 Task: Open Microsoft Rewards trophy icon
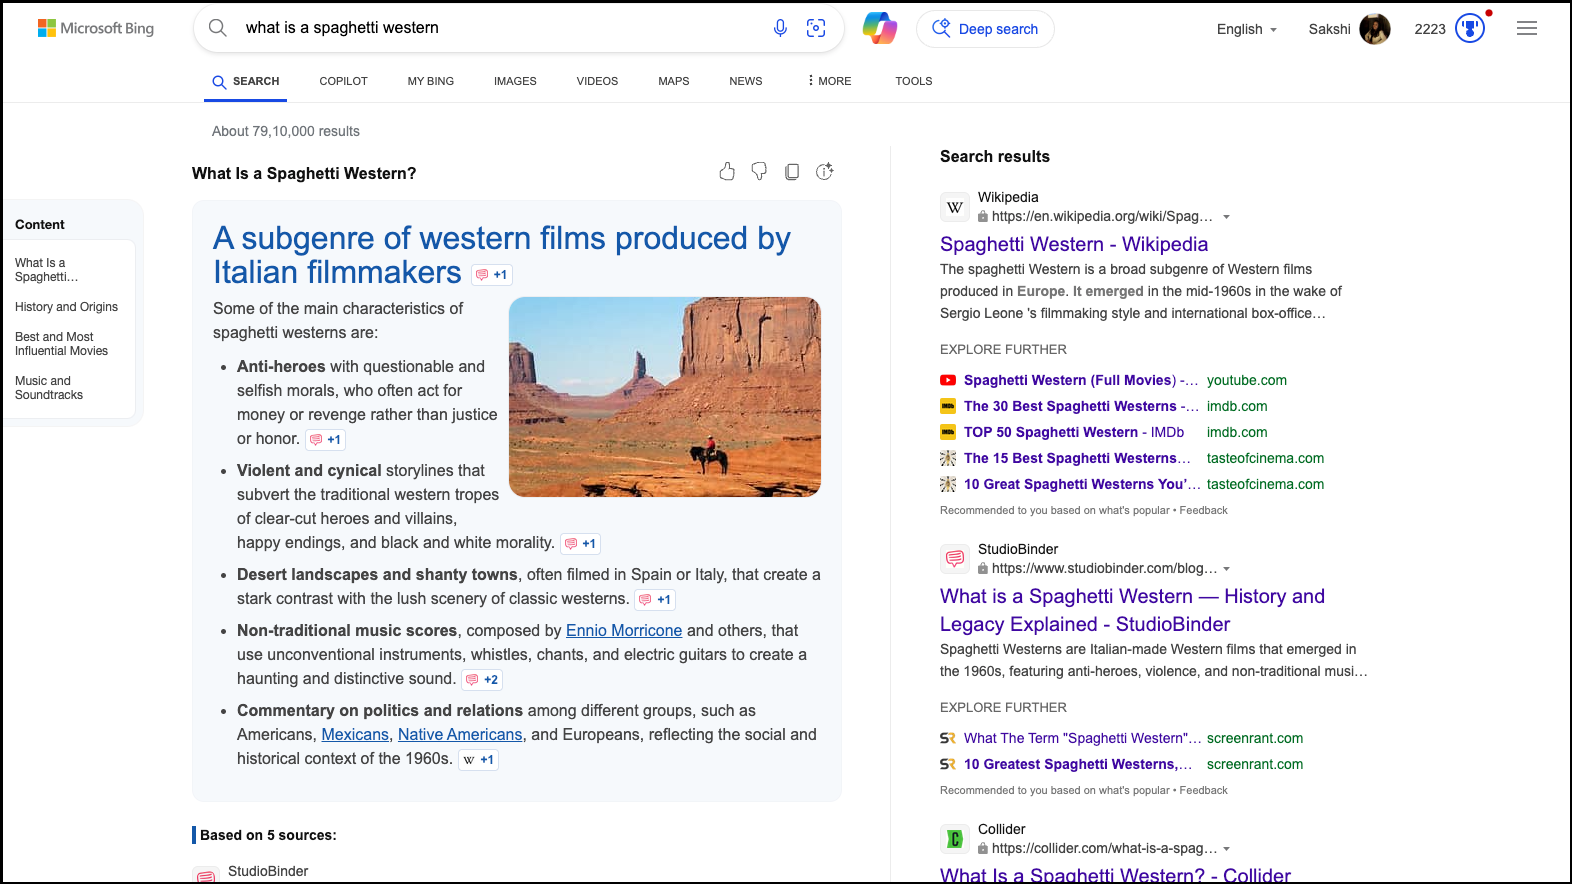1470,28
